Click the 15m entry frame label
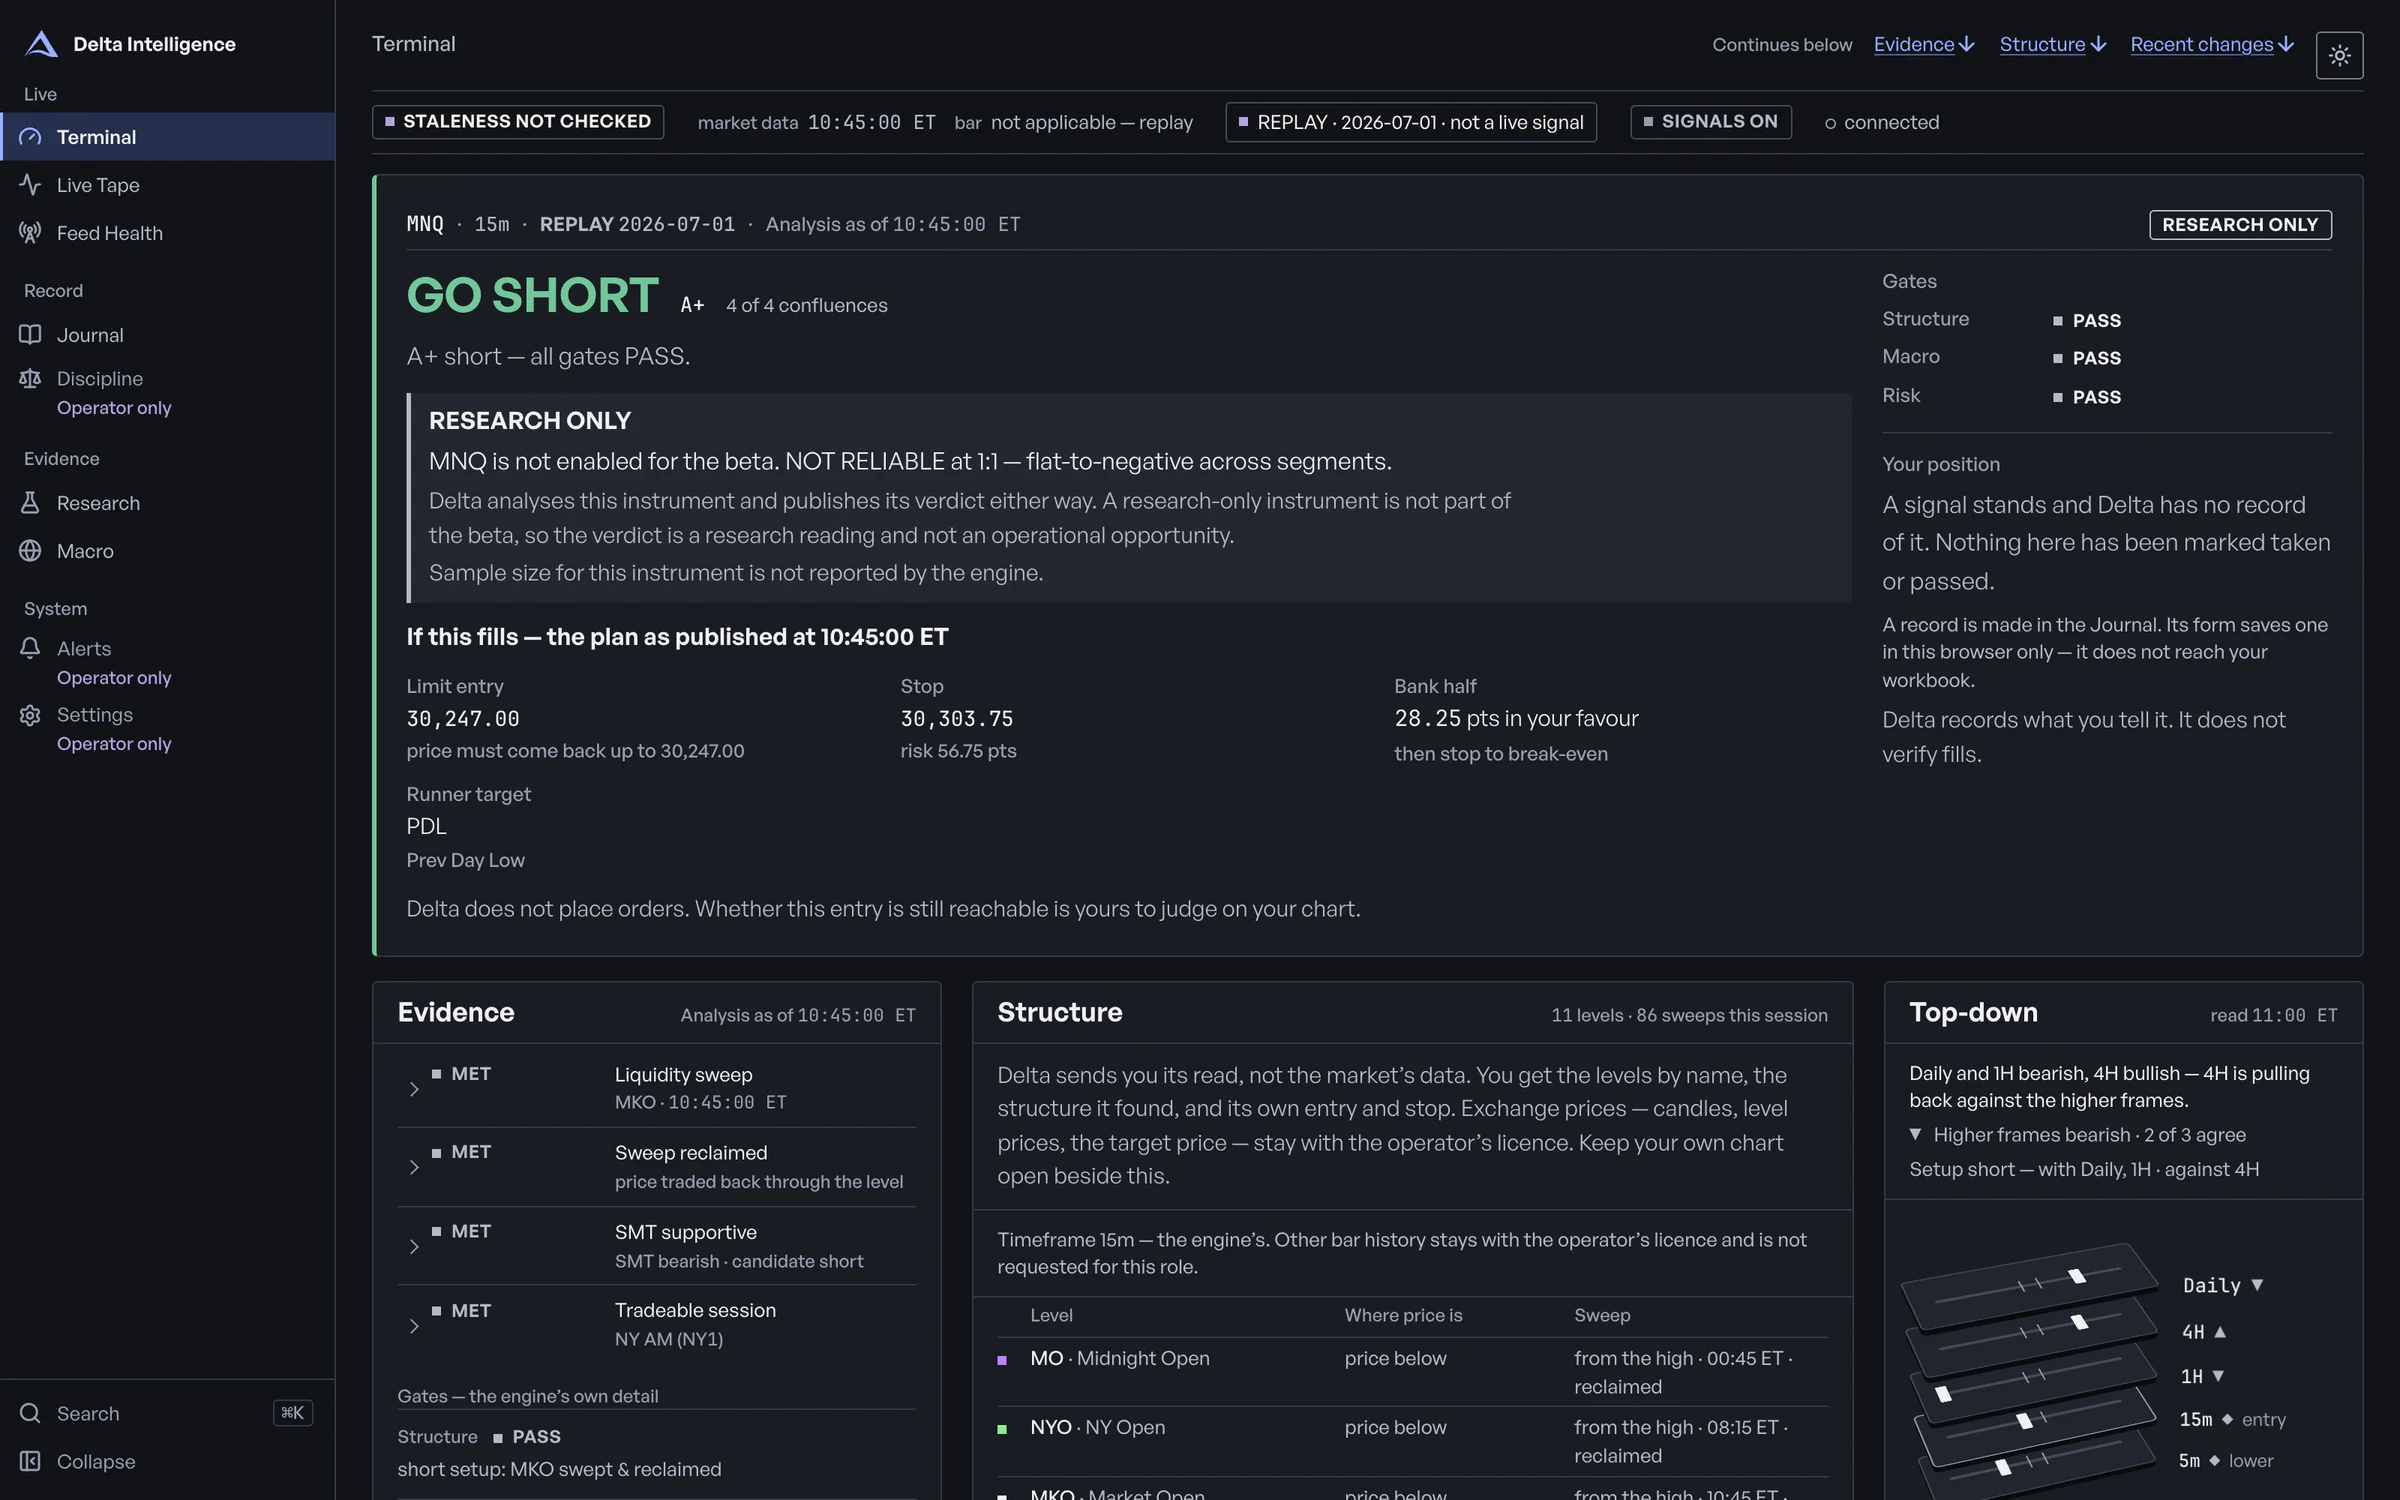 point(2232,1419)
